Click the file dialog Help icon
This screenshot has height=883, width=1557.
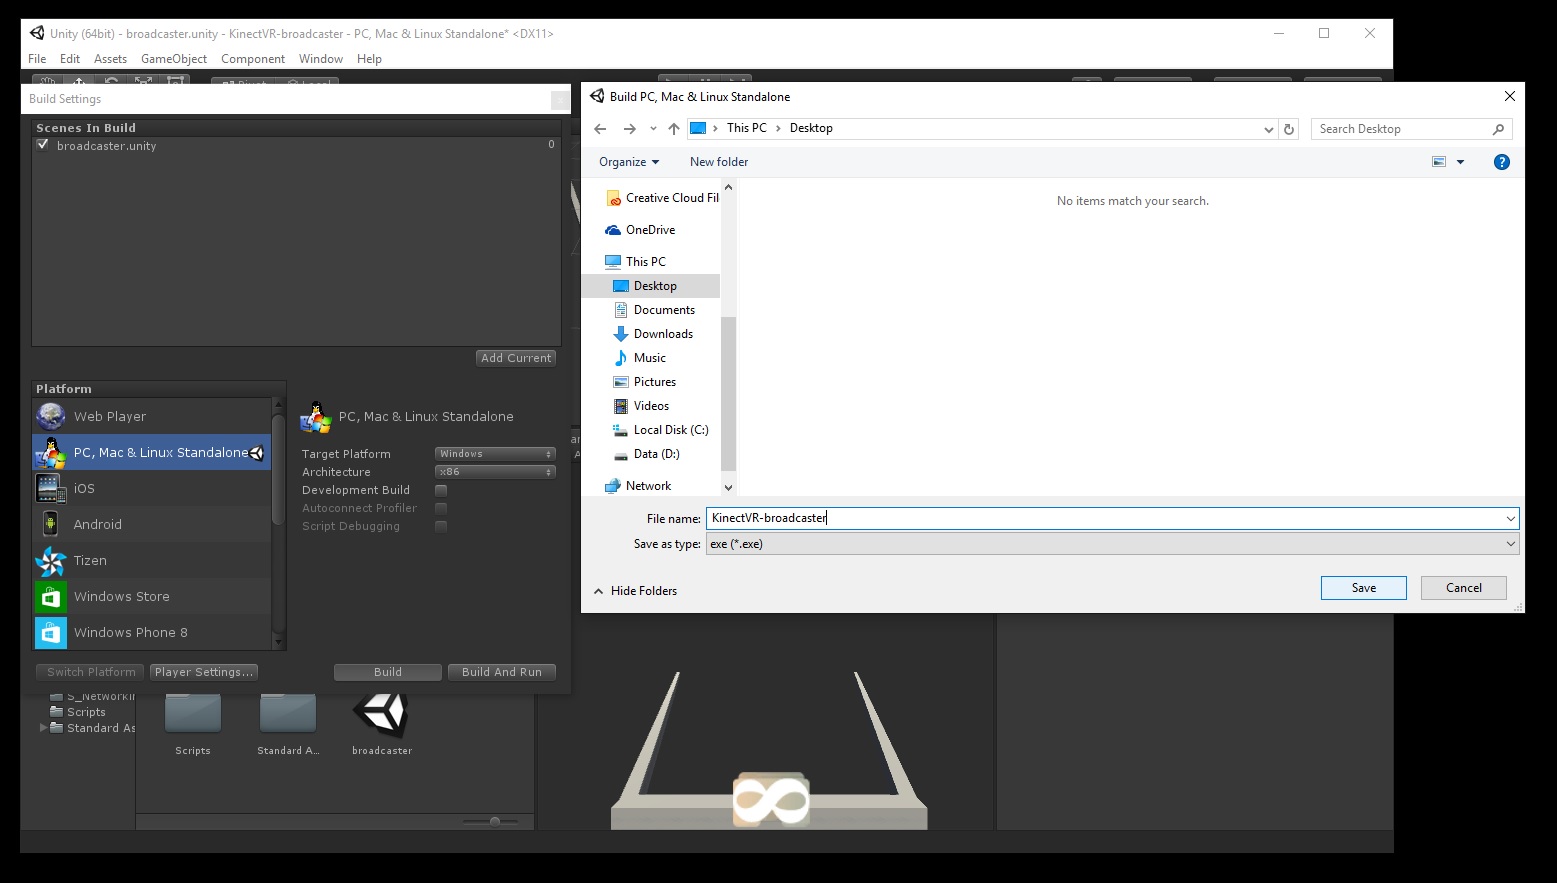[x=1501, y=162]
